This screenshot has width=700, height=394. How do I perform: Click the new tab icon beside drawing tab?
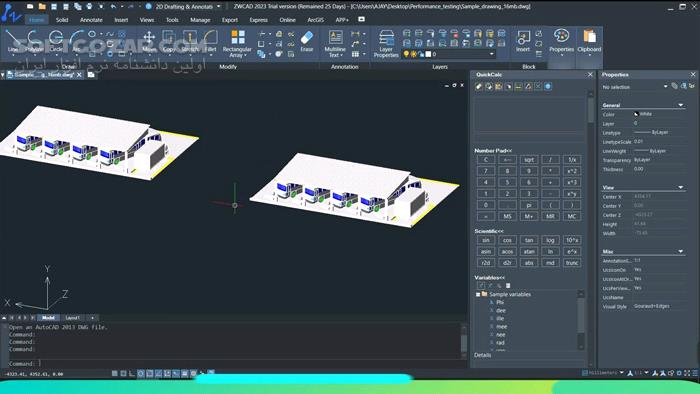[91, 75]
